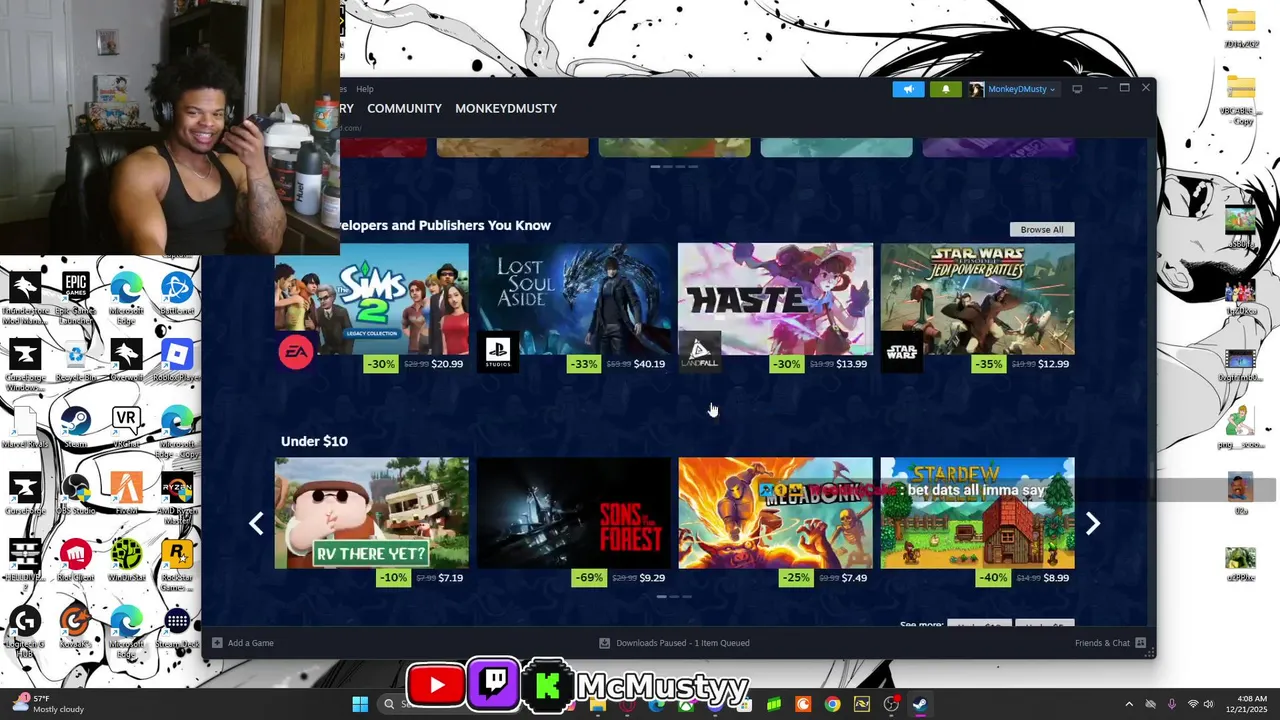This screenshot has height=720, width=1280.
Task: Open the MONKEYDMUSTY profile tab
Action: point(506,108)
